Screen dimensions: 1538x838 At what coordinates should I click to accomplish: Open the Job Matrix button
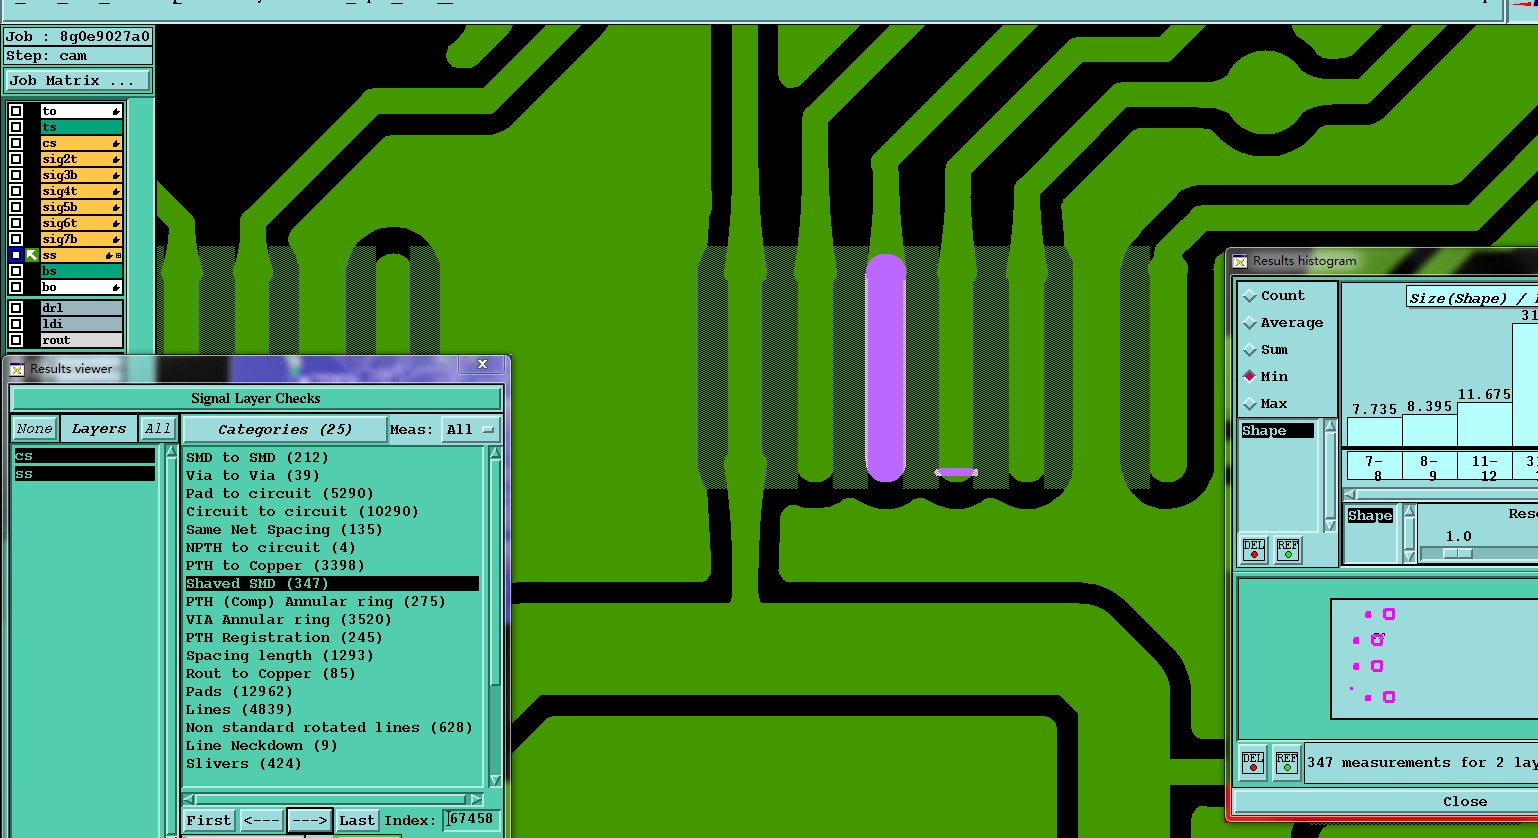tap(78, 81)
